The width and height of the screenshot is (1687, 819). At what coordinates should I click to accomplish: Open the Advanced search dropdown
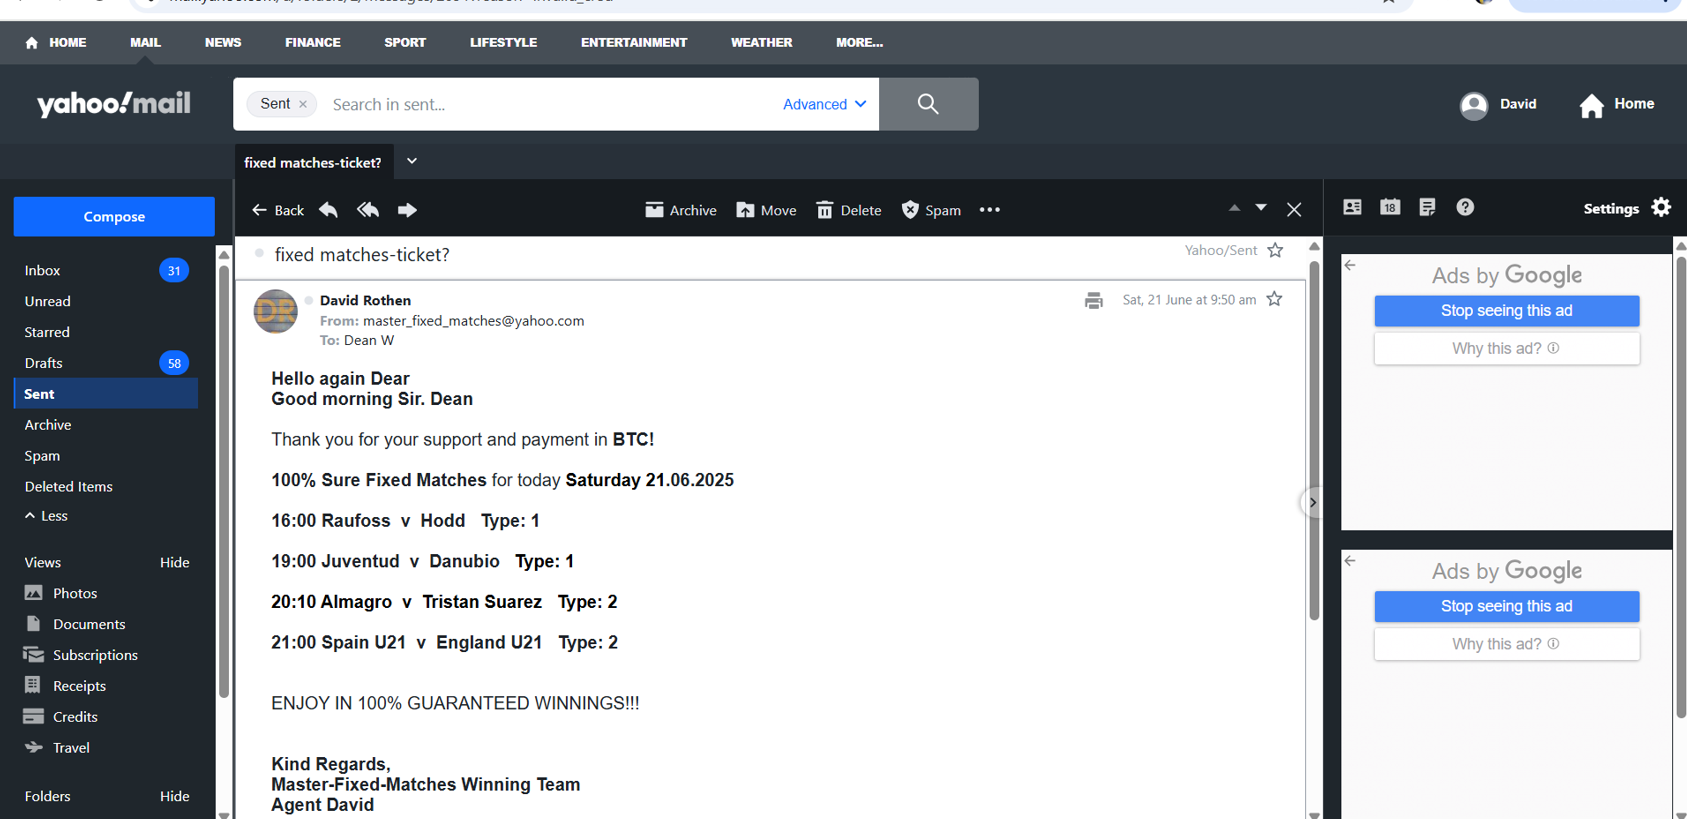pos(824,104)
